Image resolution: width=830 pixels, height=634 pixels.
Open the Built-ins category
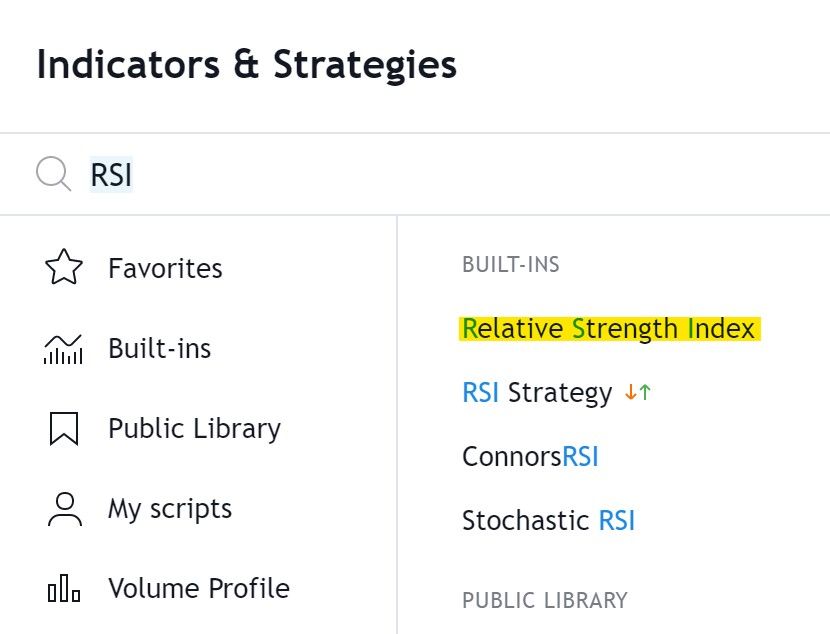coord(160,348)
